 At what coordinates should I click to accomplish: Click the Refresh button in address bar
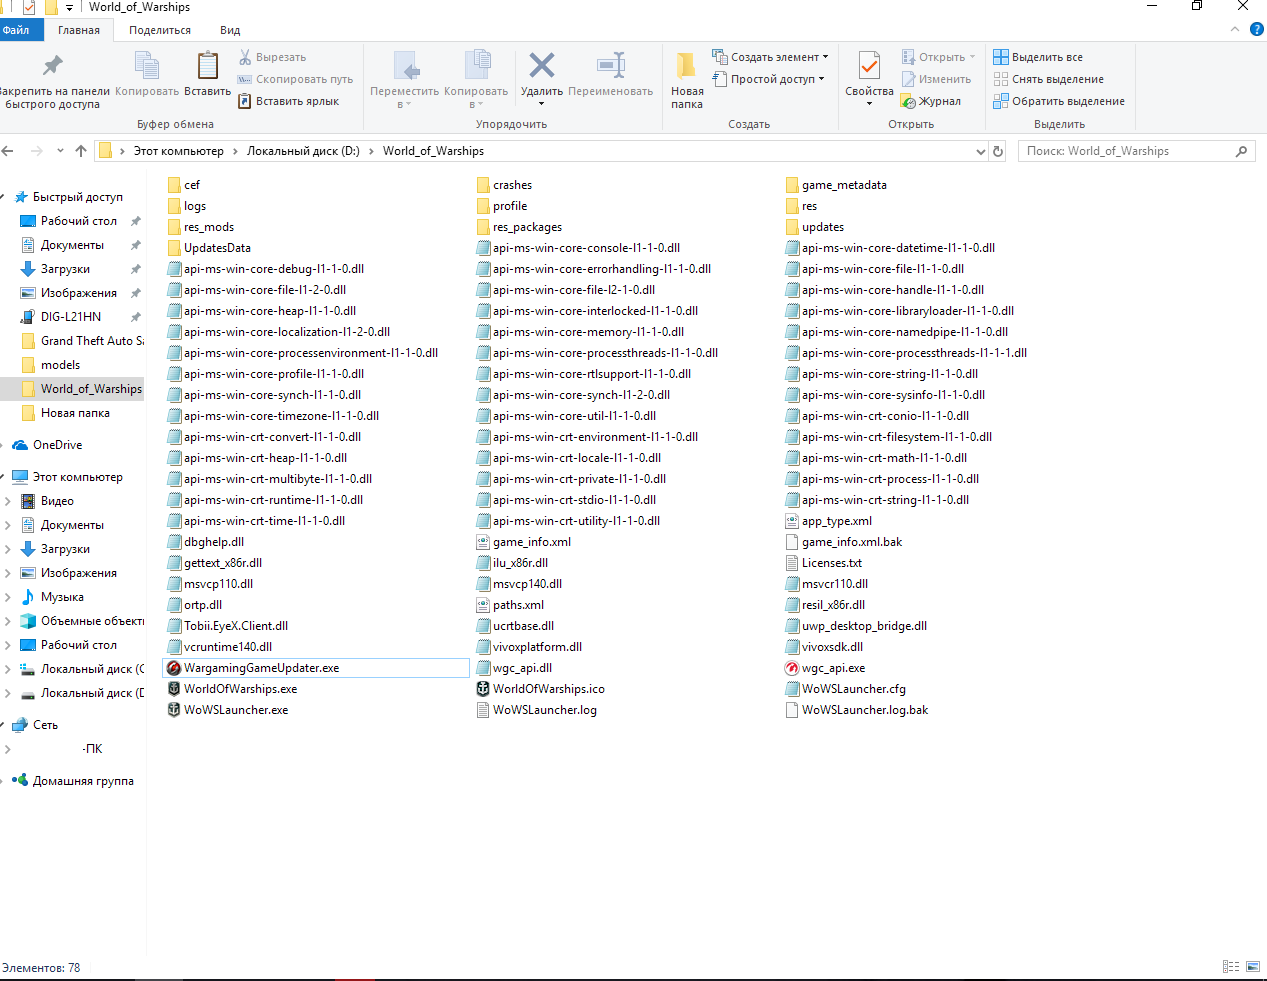tap(998, 151)
